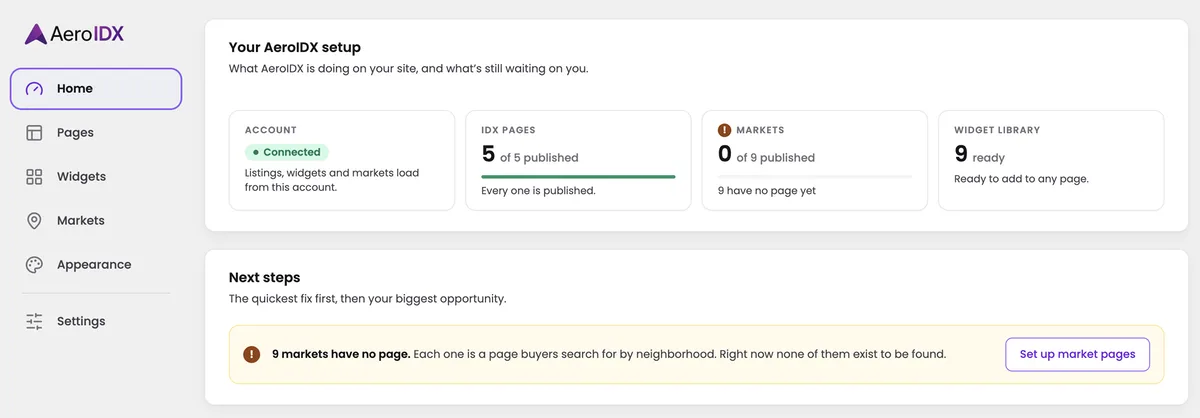Click the Markets empty progress bar

(x=815, y=177)
